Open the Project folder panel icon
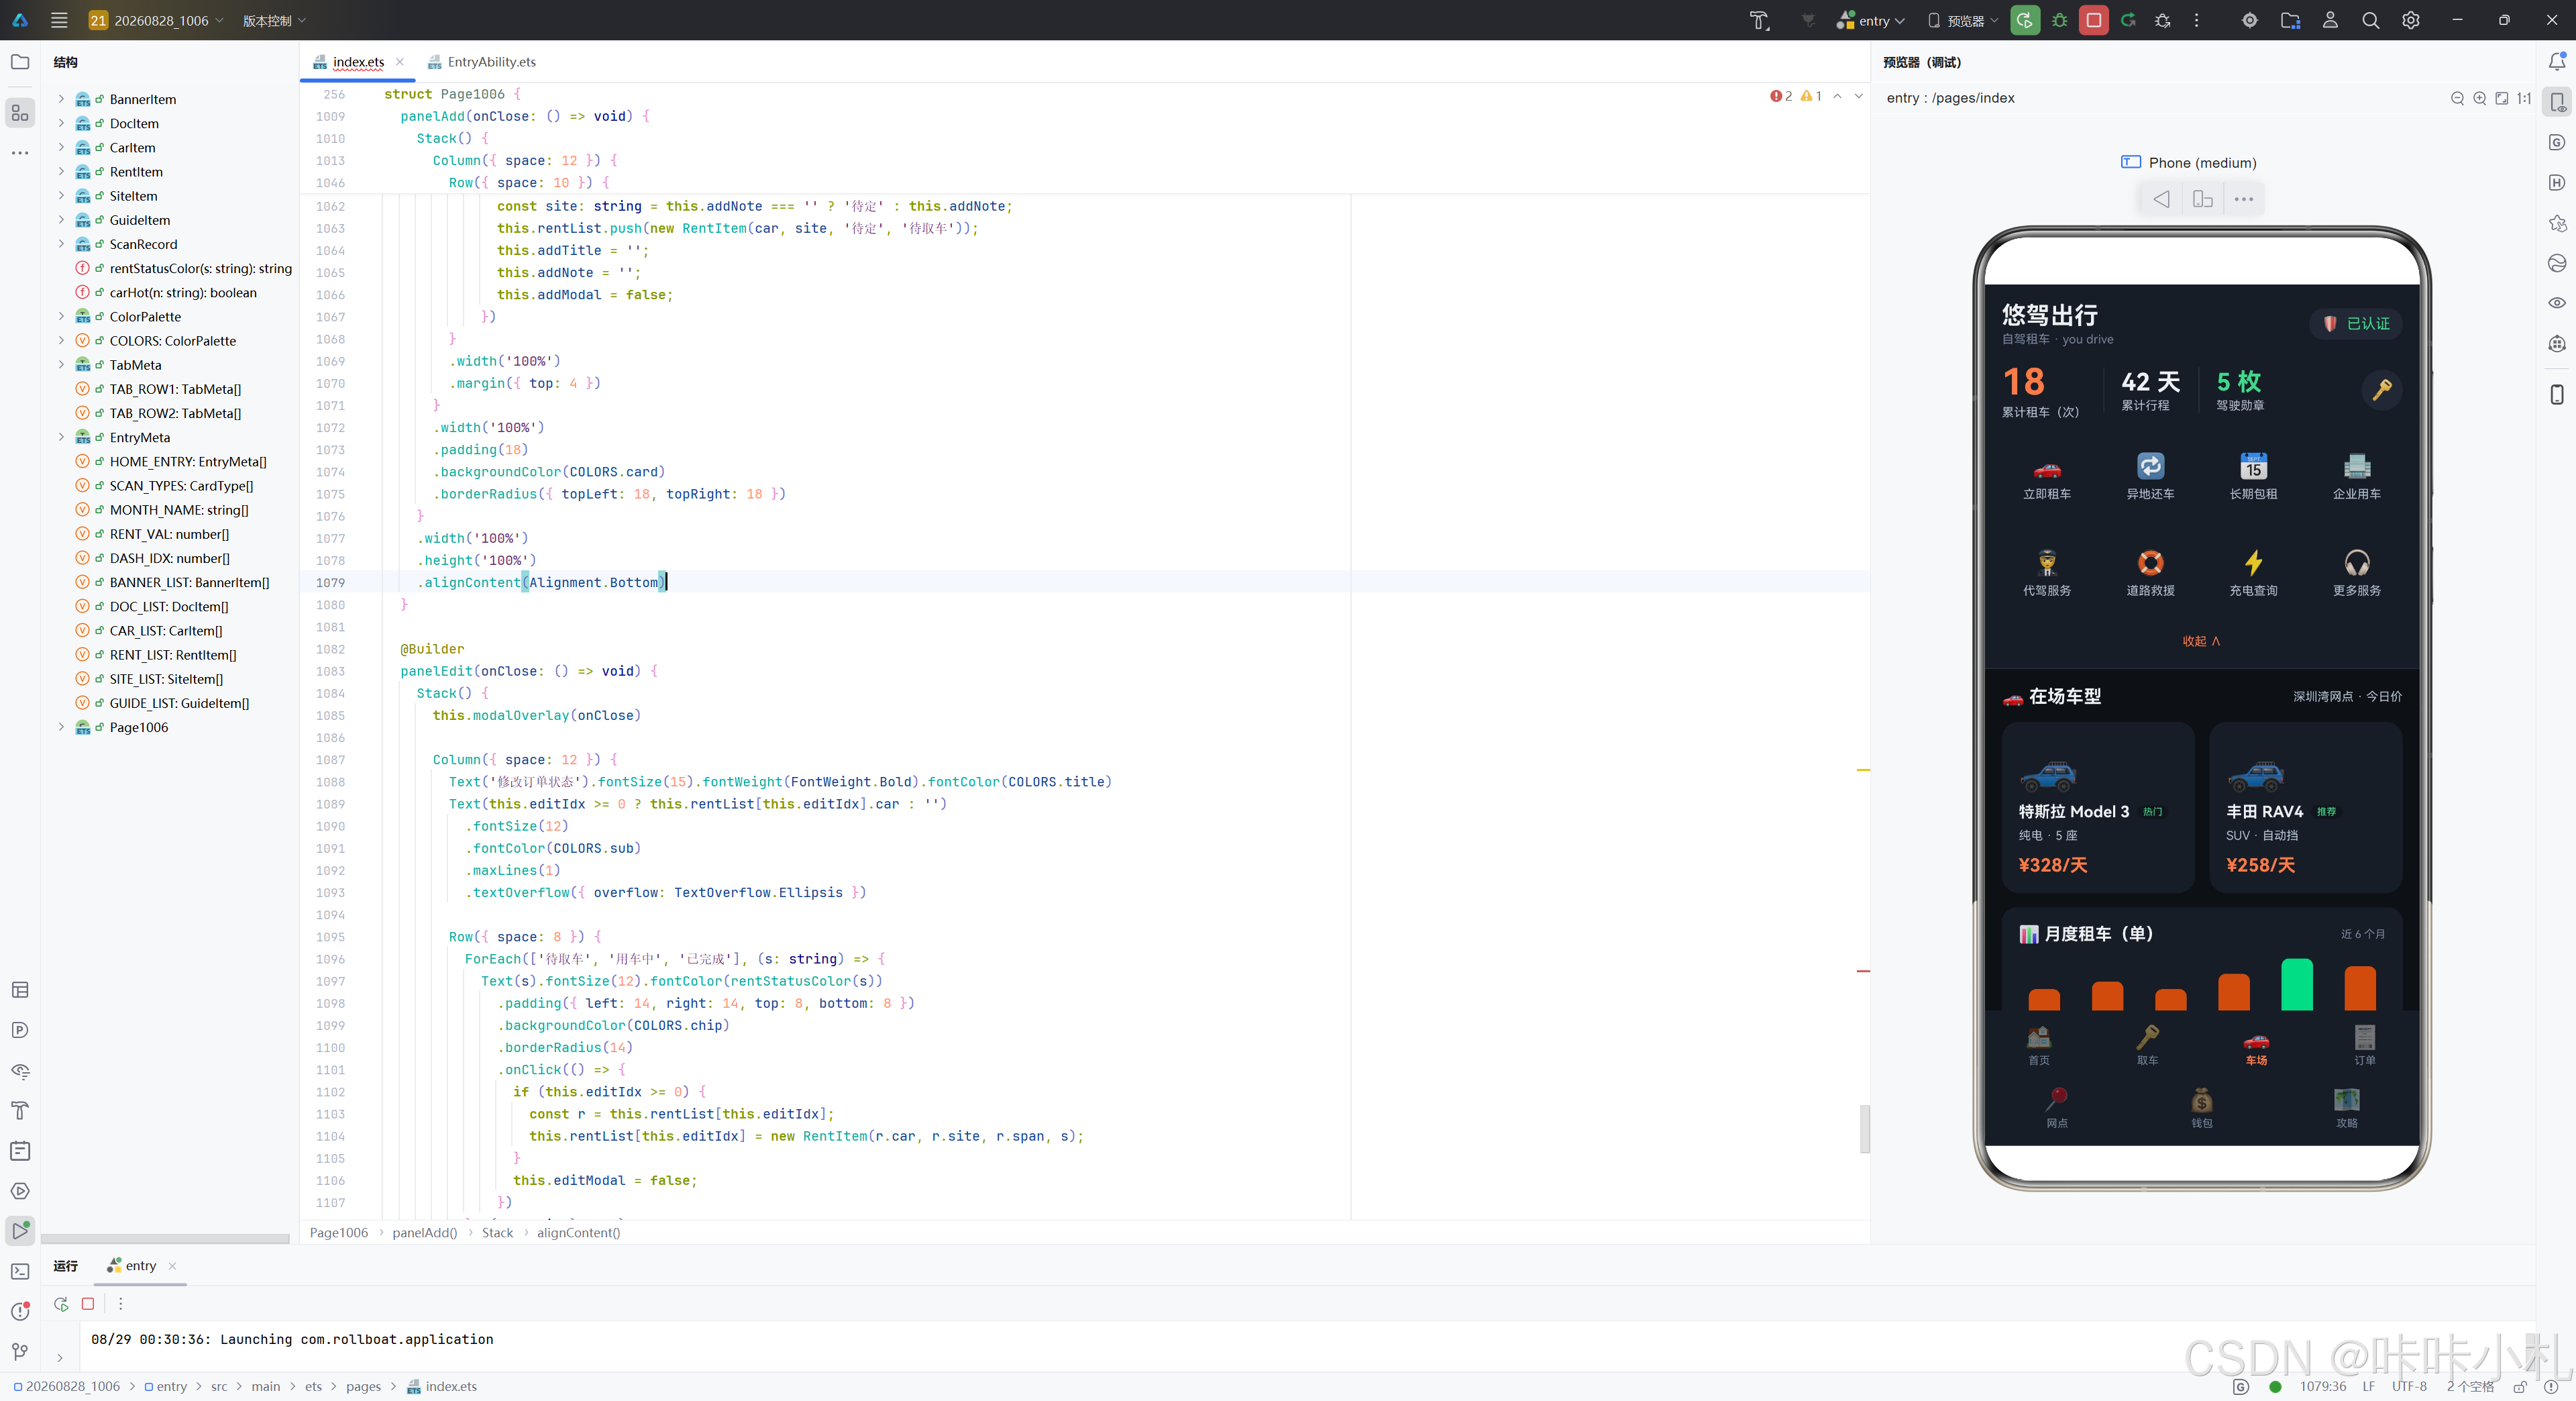The width and height of the screenshot is (2576, 1401). 20,62
